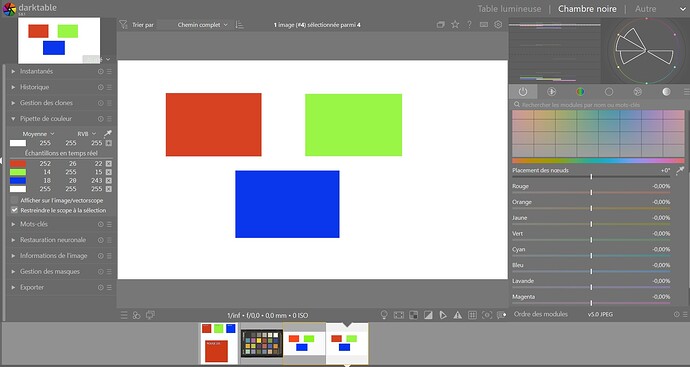Click the star overlay icon in top bar
Image resolution: width=690 pixels, height=367 pixels.
point(455,25)
